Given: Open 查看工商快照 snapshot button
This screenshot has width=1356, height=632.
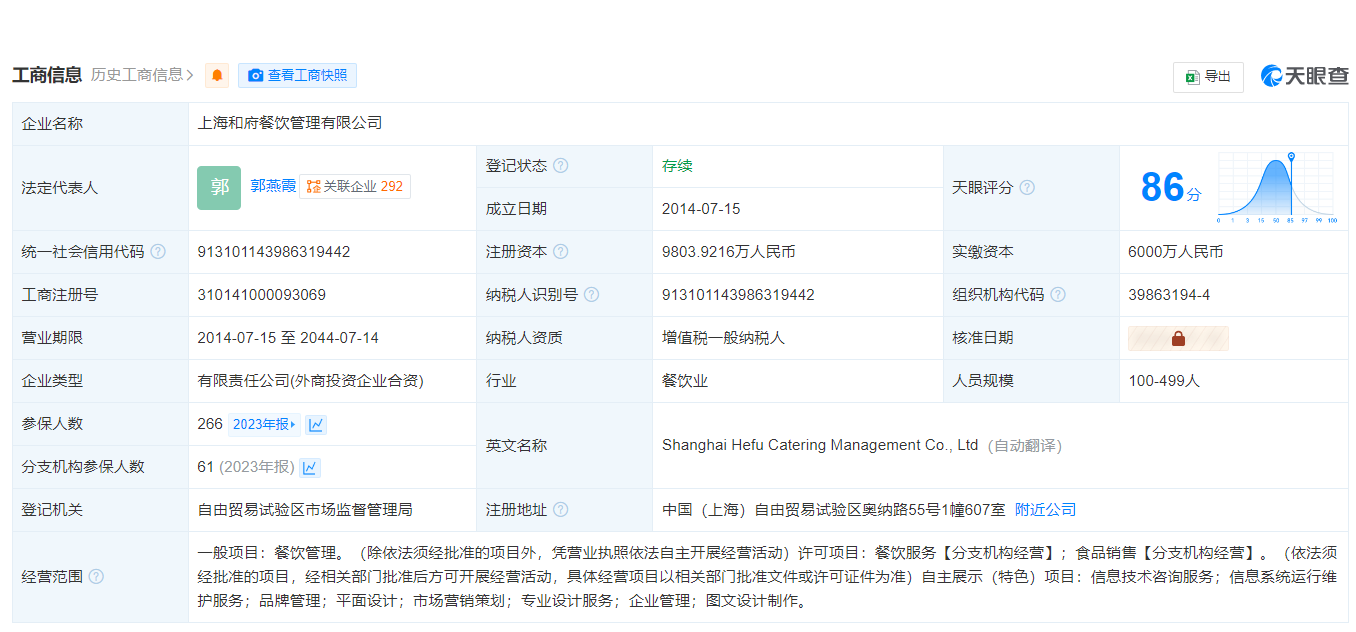Looking at the screenshot, I should 297,75.
